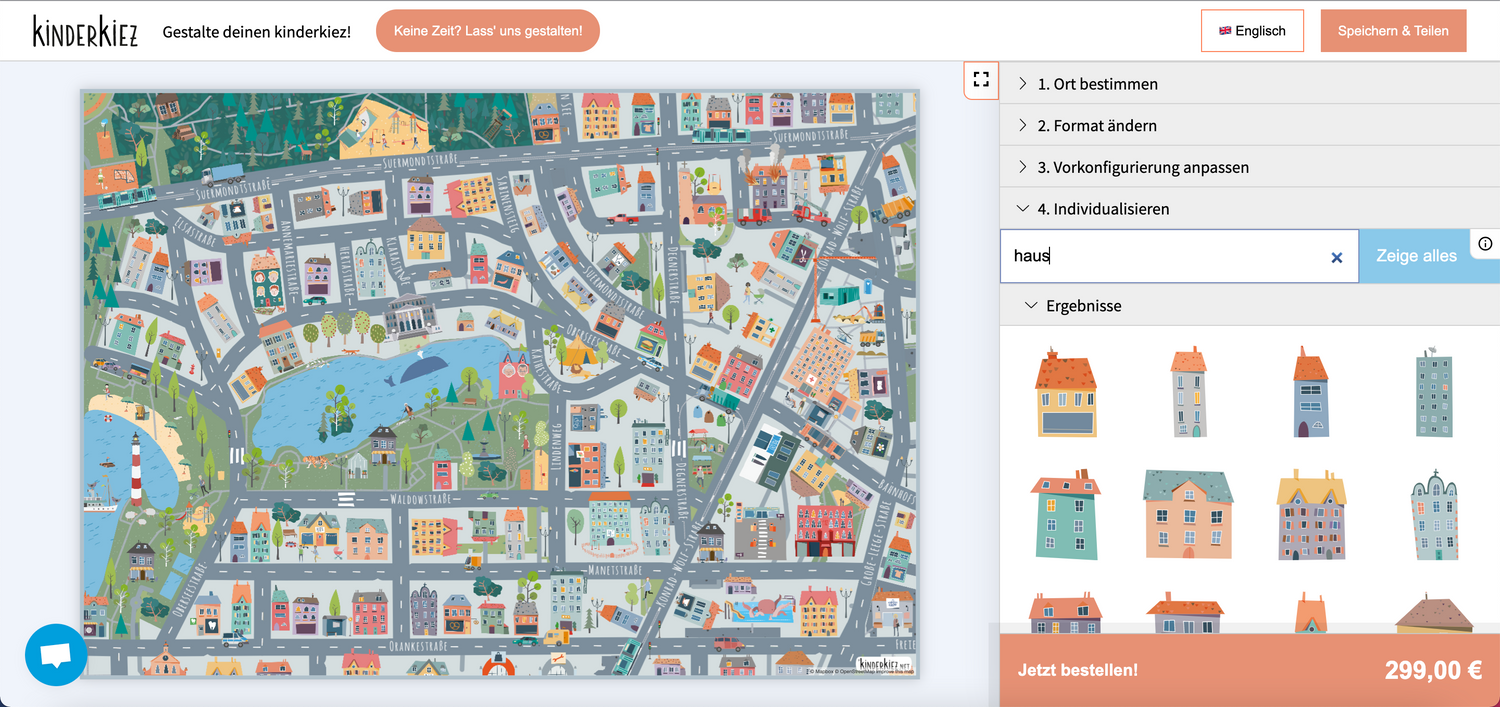Open the chat bubble widget

[x=56, y=655]
